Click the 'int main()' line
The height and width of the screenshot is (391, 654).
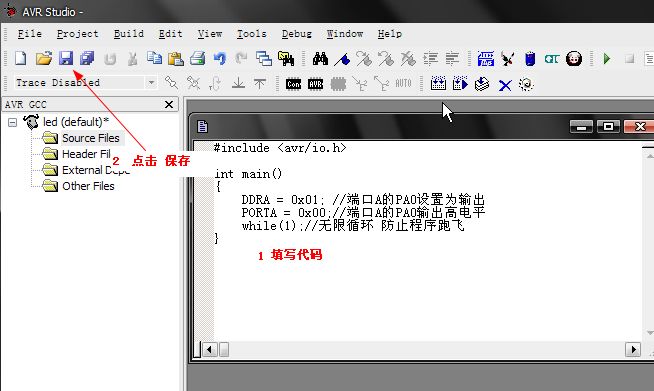click(249, 174)
